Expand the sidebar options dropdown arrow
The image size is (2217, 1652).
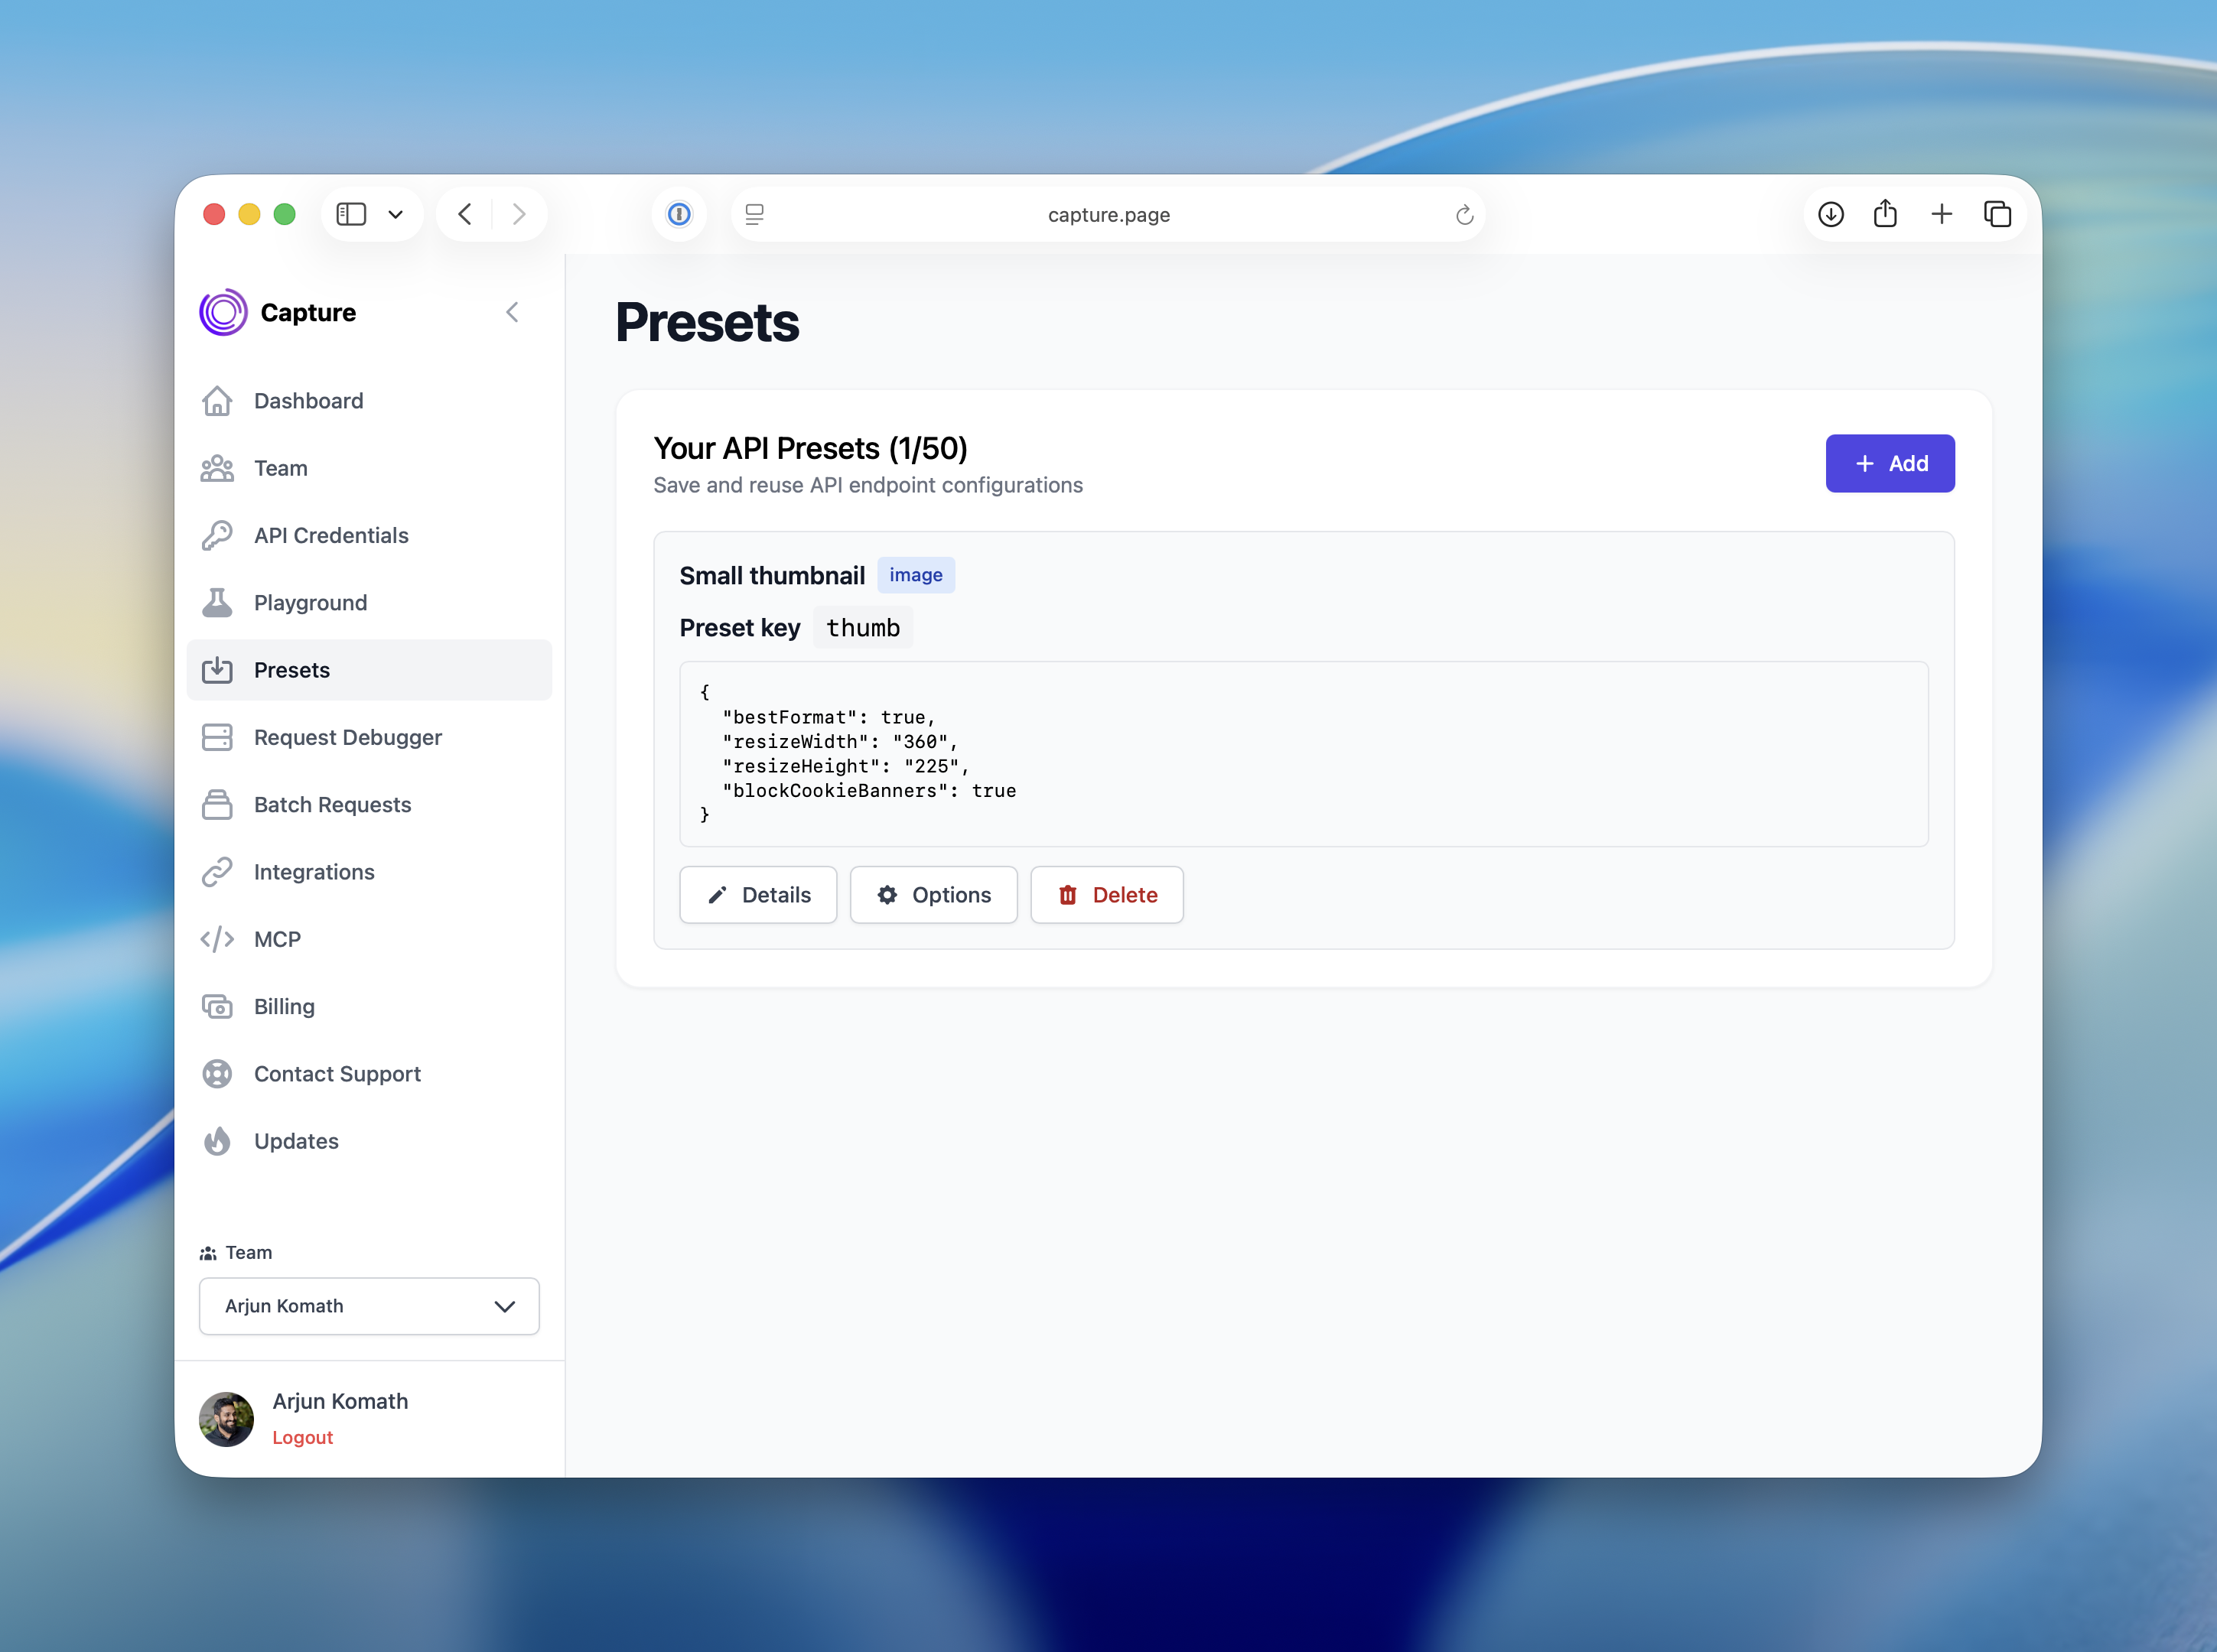pos(396,214)
